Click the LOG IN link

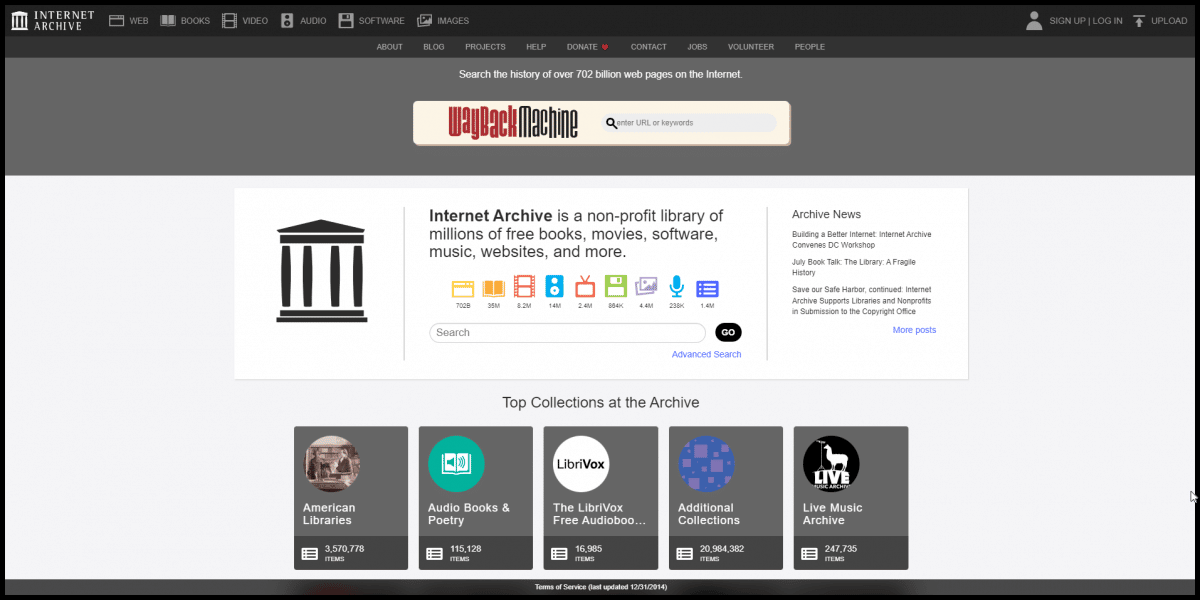[1108, 21]
